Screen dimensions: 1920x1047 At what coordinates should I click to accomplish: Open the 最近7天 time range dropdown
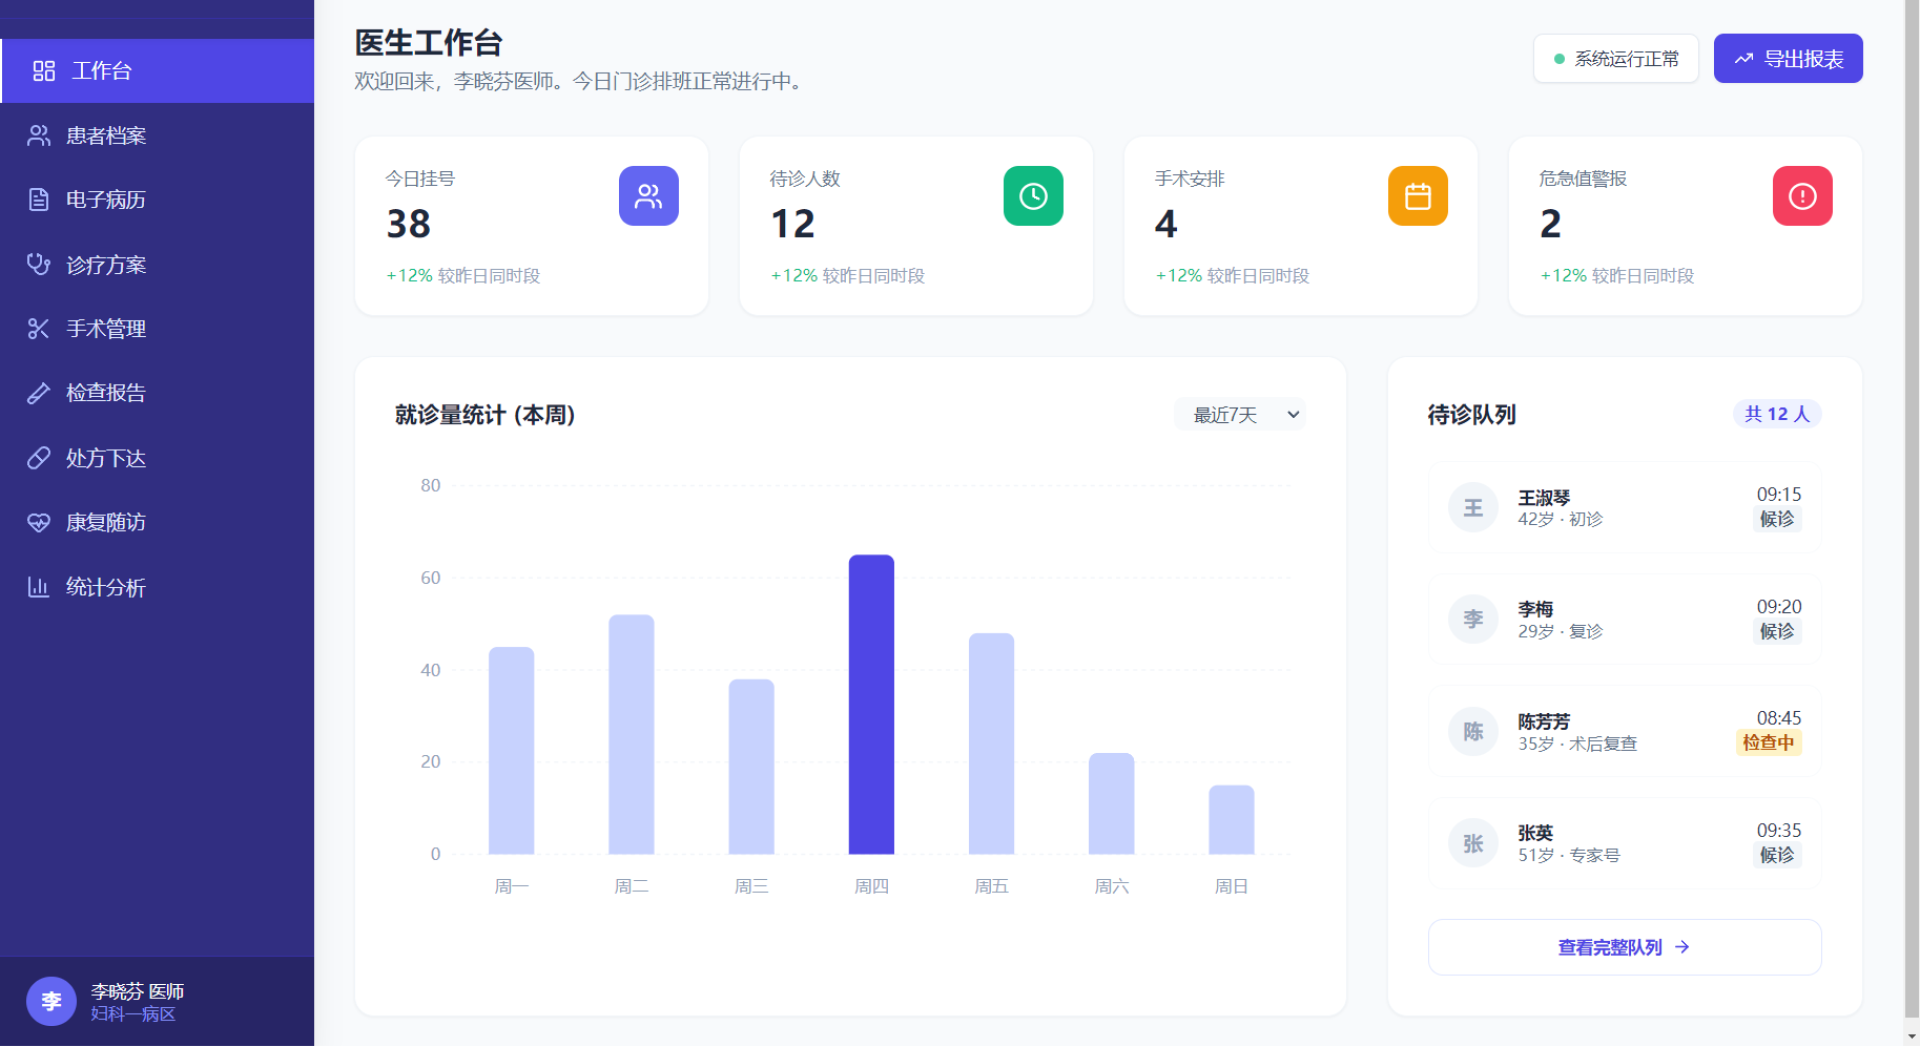pyautogui.click(x=1240, y=414)
